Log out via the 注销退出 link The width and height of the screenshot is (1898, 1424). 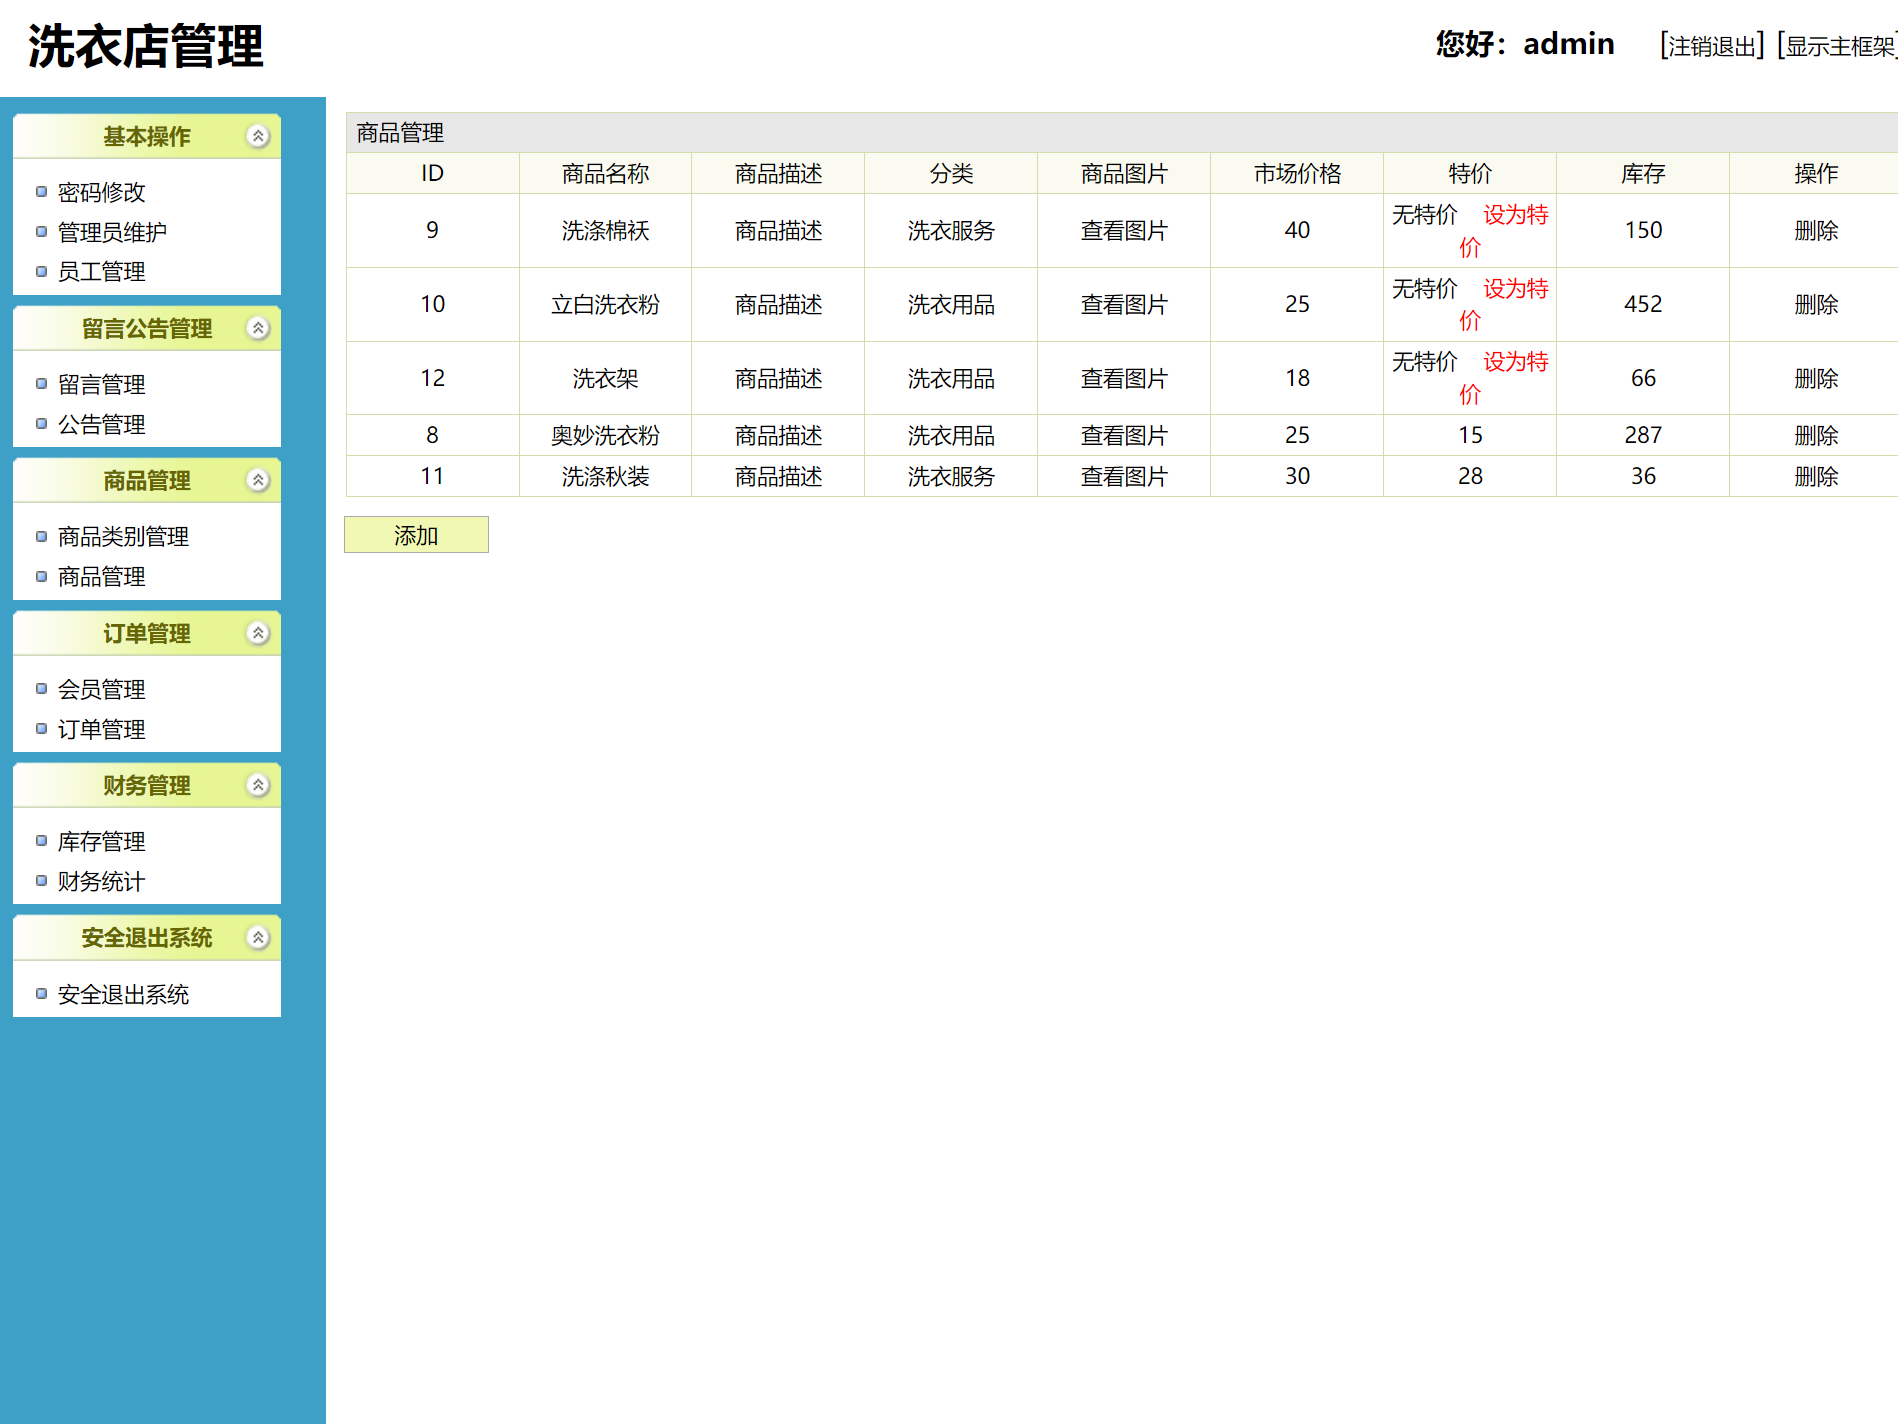1712,44
